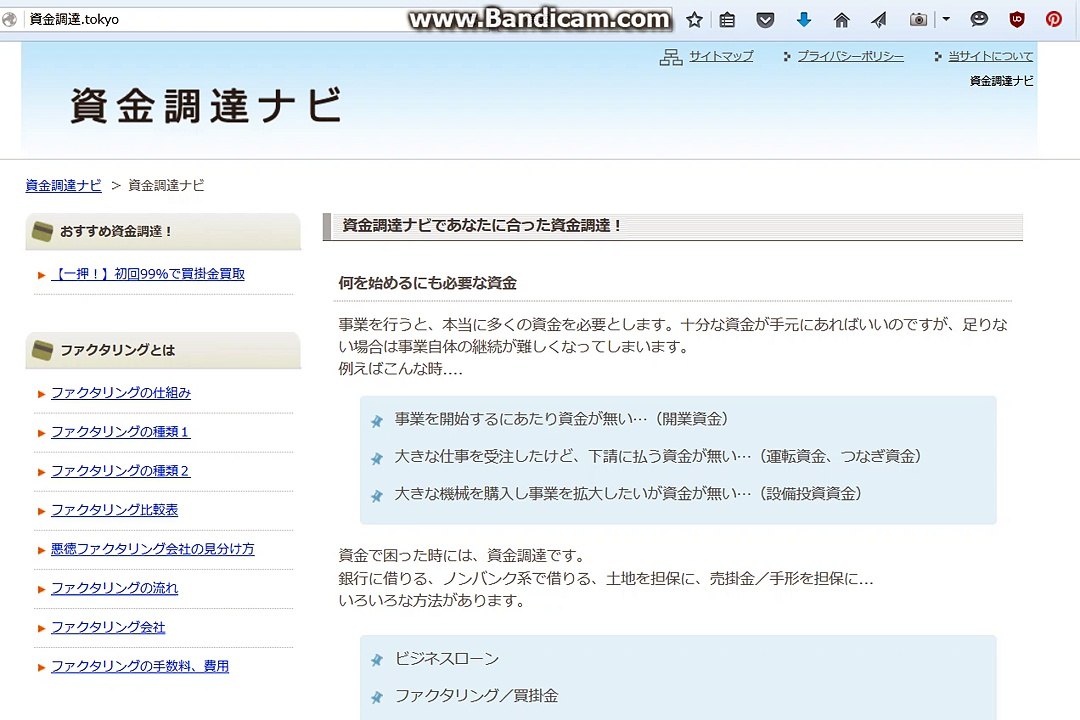Open the uBlock shield icon
Image resolution: width=1080 pixels, height=720 pixels.
coord(1017,19)
